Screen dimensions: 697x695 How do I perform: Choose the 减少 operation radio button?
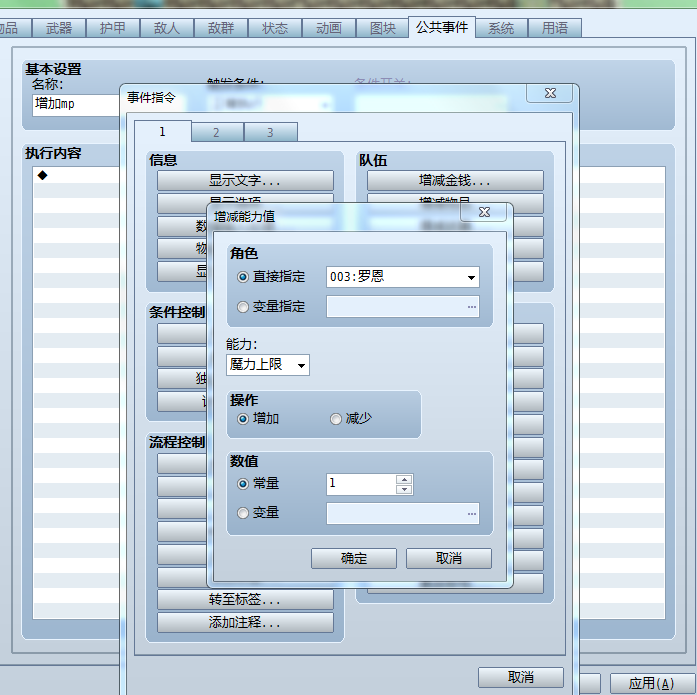tap(336, 419)
